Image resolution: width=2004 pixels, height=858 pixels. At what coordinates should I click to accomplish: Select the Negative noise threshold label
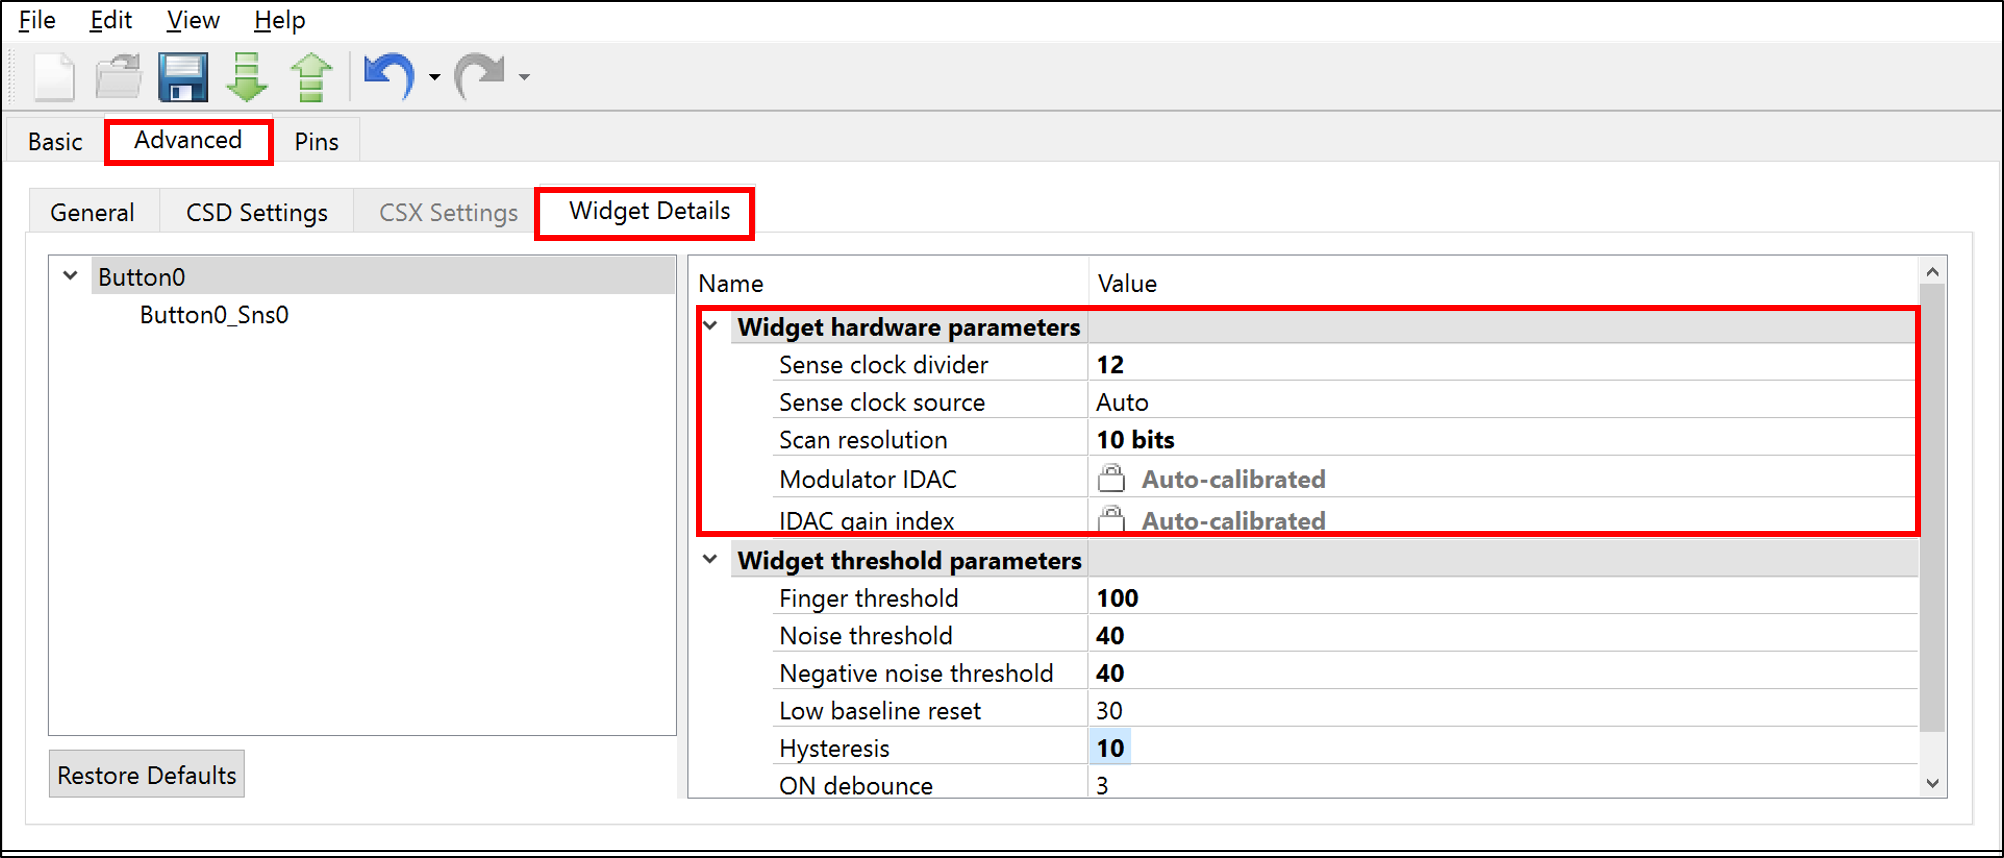(x=916, y=673)
